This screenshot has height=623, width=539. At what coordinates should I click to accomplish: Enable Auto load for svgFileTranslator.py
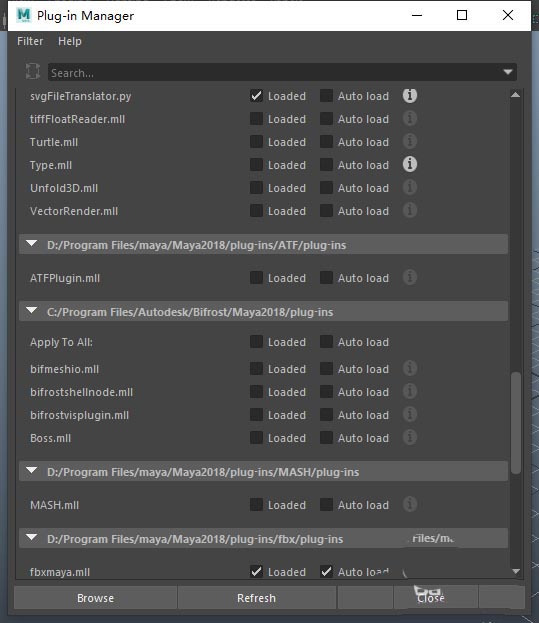(326, 96)
